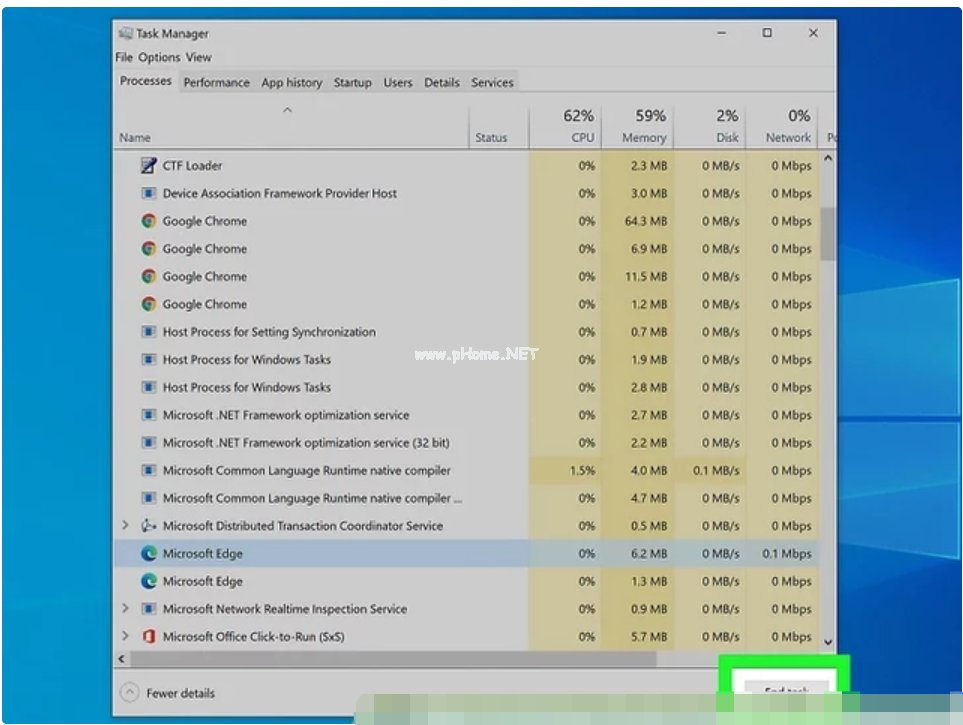Expand Microsoft Network Realtime Inspection Service row
This screenshot has width=963, height=725.
[125, 609]
